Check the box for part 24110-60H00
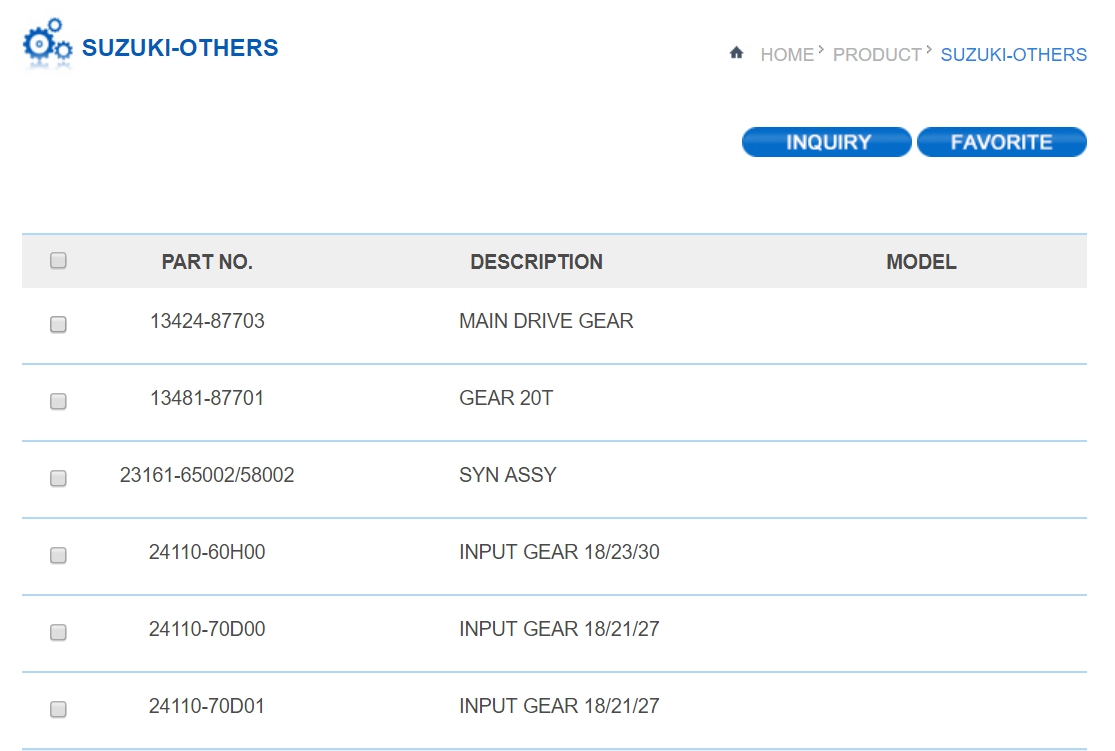 point(58,555)
